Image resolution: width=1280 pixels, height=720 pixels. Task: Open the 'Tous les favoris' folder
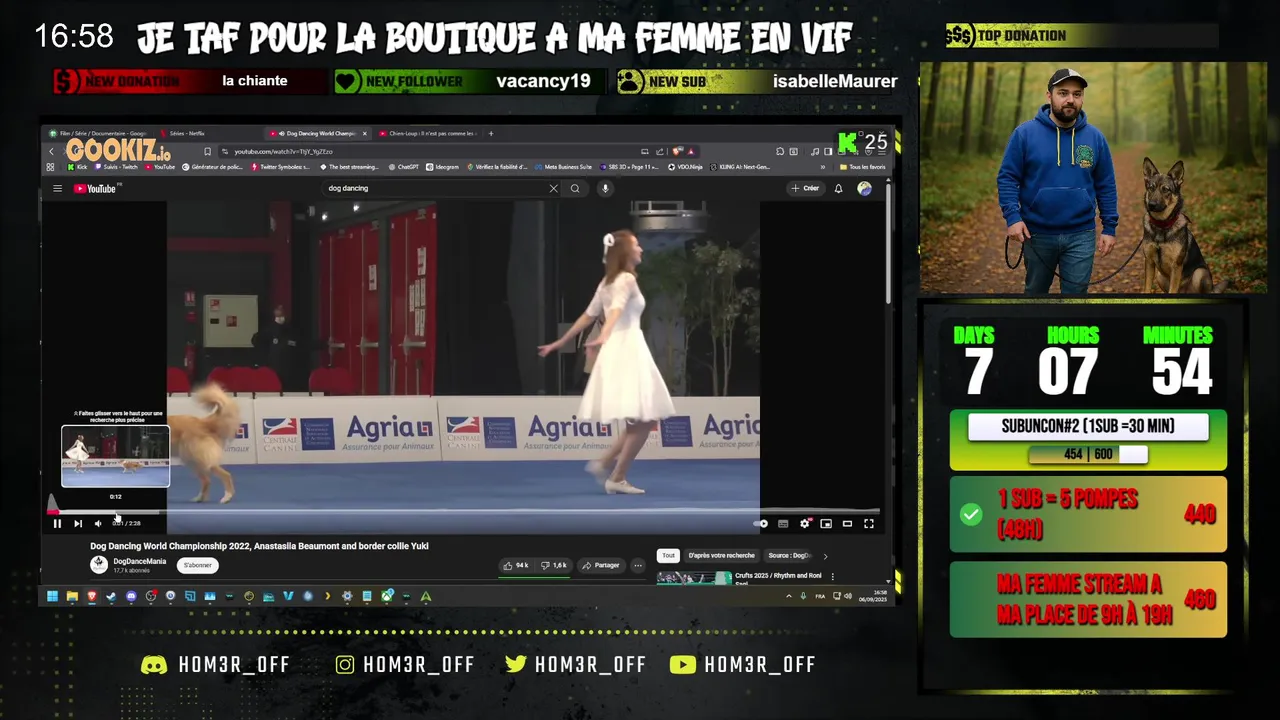[863, 167]
